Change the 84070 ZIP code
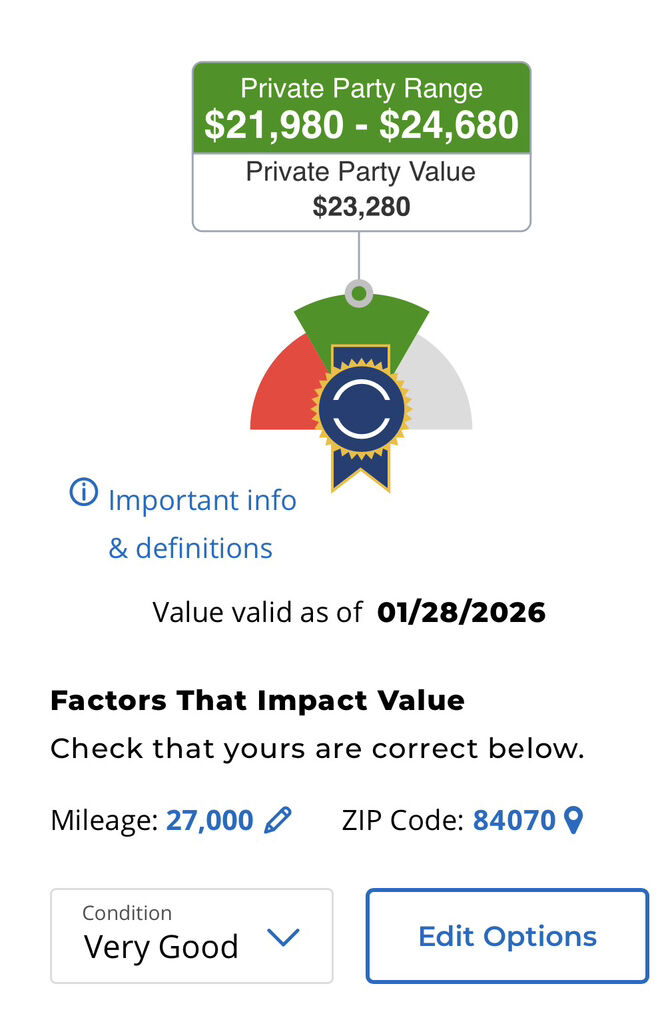This screenshot has height=1020, width=672. [x=514, y=821]
